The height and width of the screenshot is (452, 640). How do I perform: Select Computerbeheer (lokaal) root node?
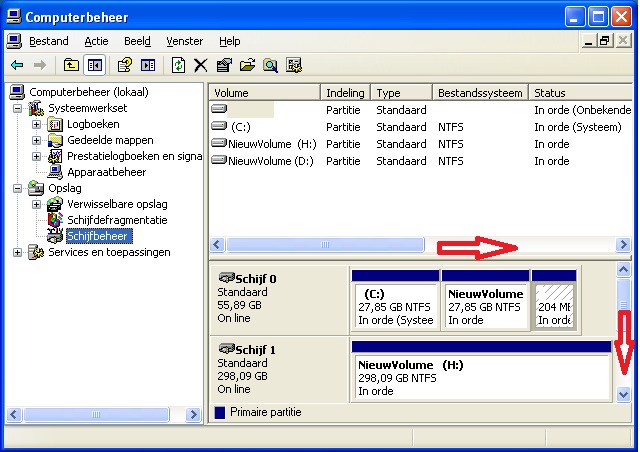(89, 92)
